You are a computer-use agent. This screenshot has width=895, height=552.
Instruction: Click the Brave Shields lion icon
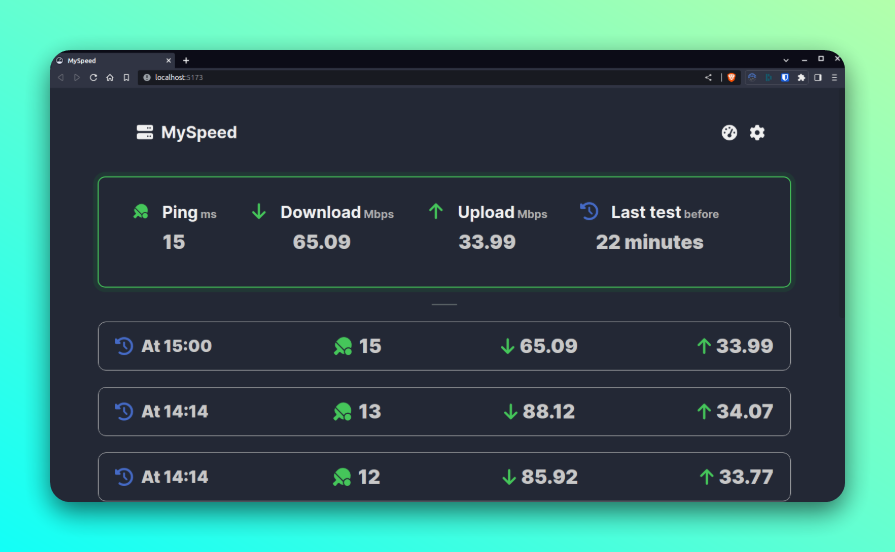point(731,77)
